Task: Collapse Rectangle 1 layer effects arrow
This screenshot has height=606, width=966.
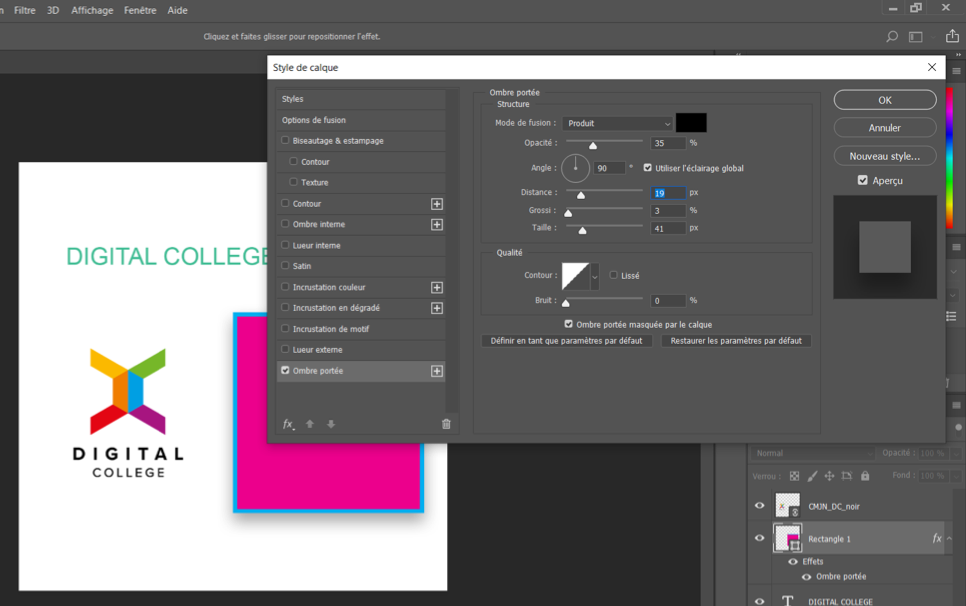Action: click(x=949, y=538)
